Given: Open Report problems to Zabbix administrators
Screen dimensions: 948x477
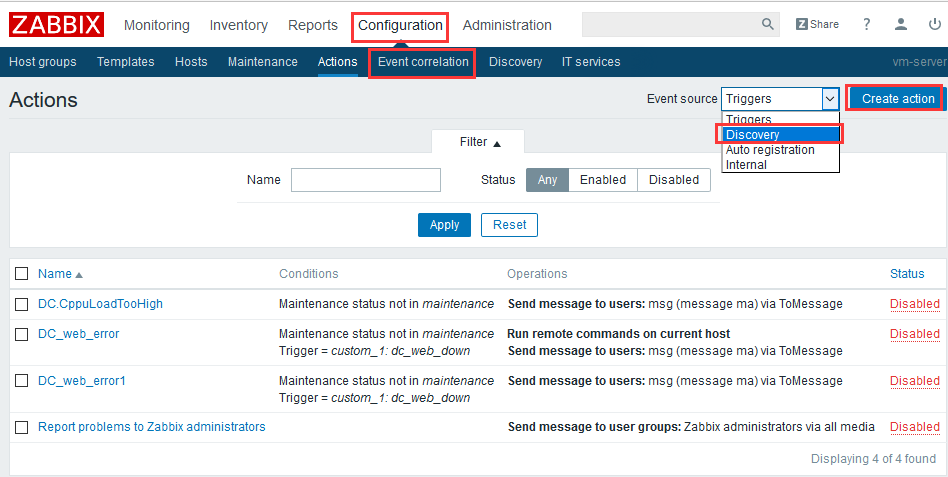Looking at the screenshot, I should click(x=152, y=427).
